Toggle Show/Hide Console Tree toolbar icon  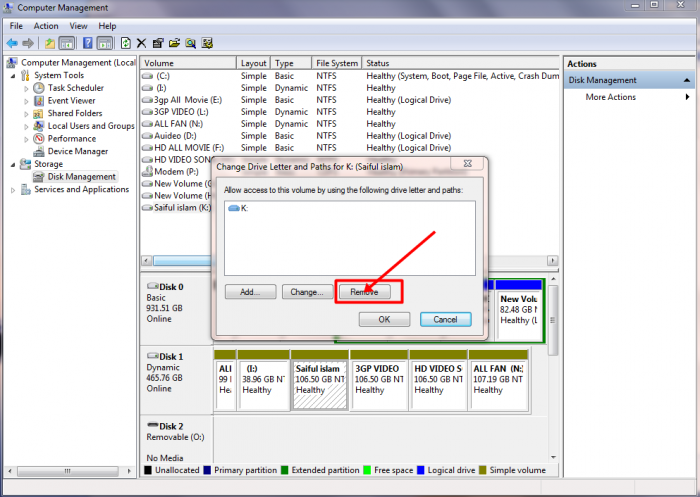[67, 43]
